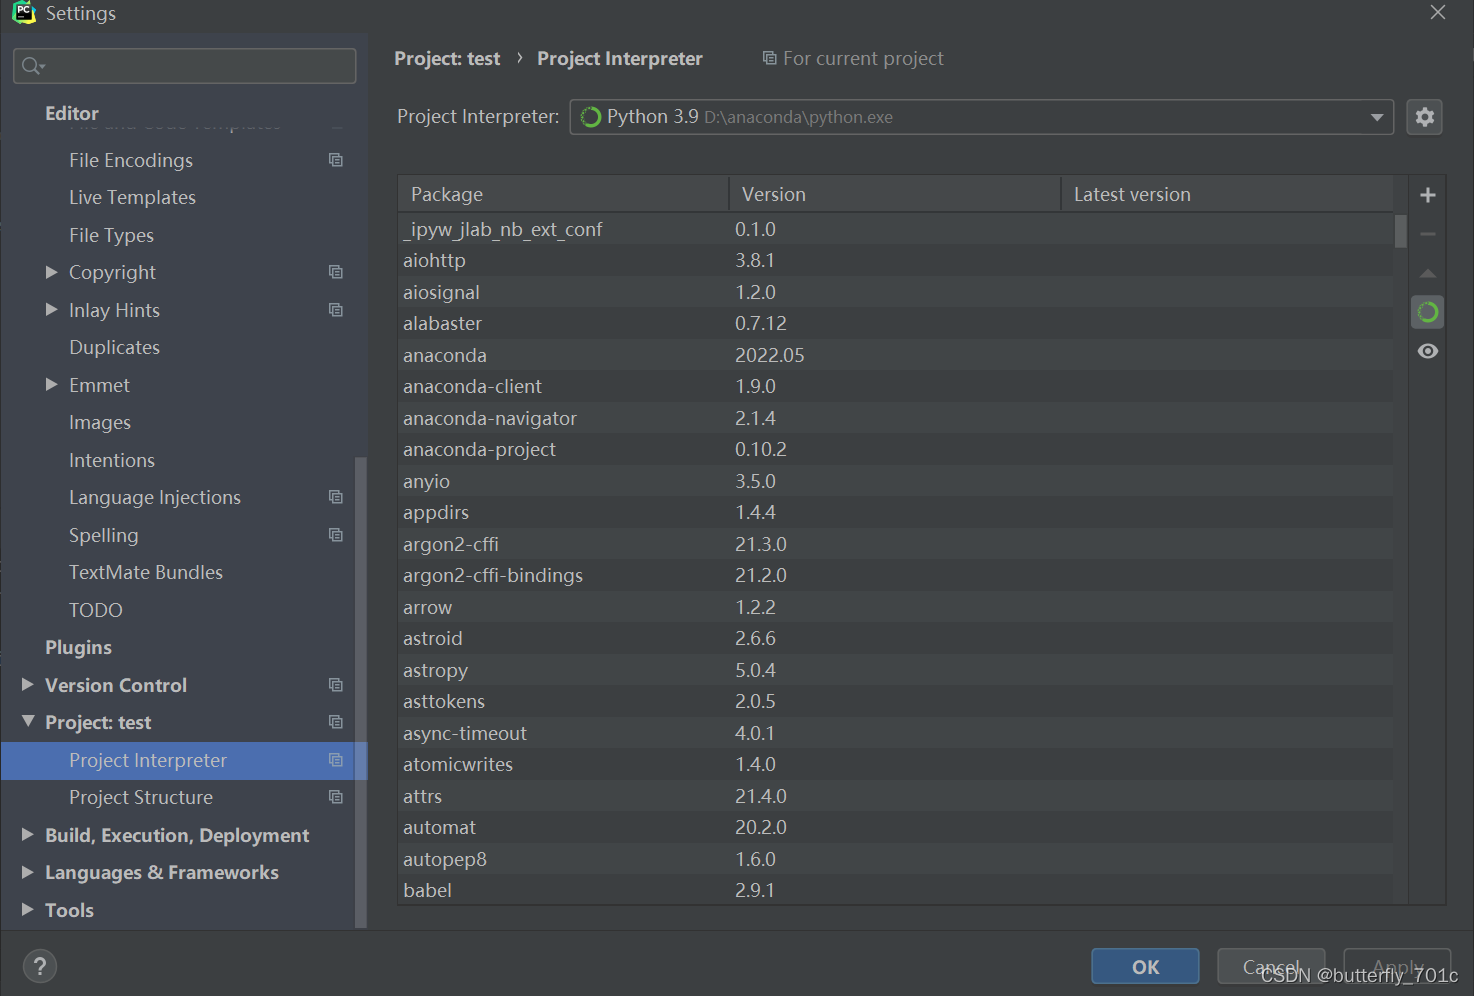Open interpreter settings gear icon
The height and width of the screenshot is (996, 1474).
(1424, 117)
